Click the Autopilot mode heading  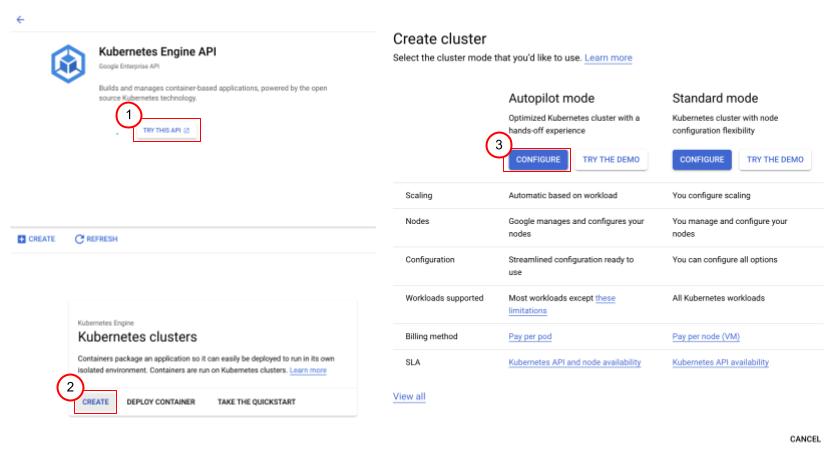tap(551, 98)
